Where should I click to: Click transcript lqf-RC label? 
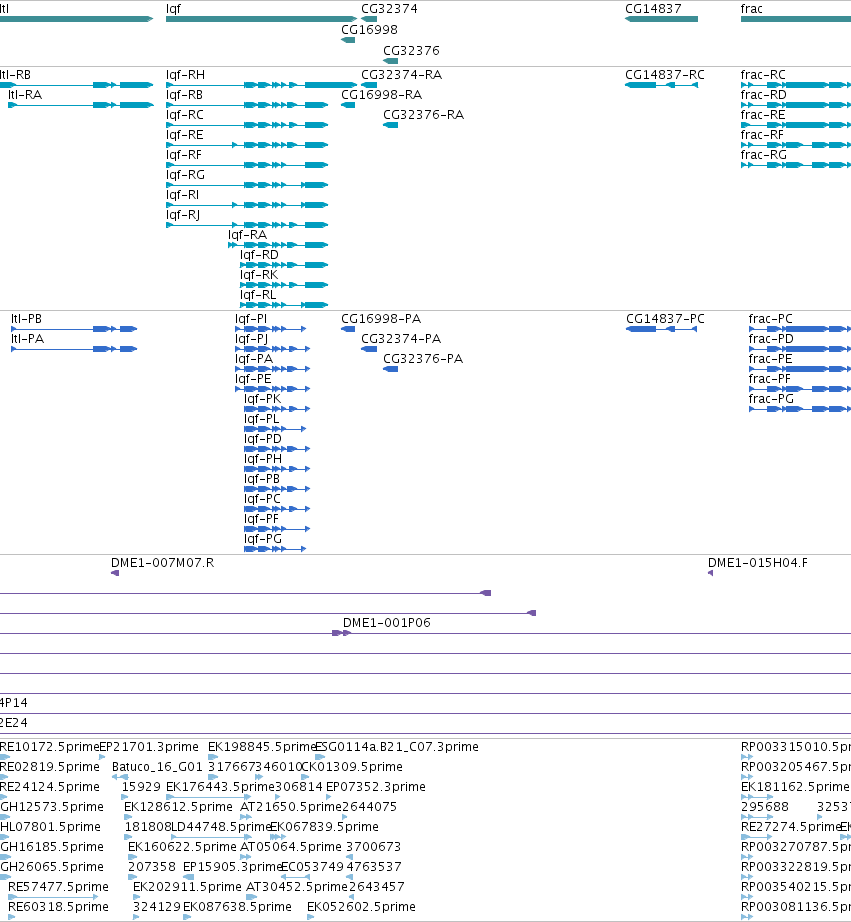coord(185,115)
